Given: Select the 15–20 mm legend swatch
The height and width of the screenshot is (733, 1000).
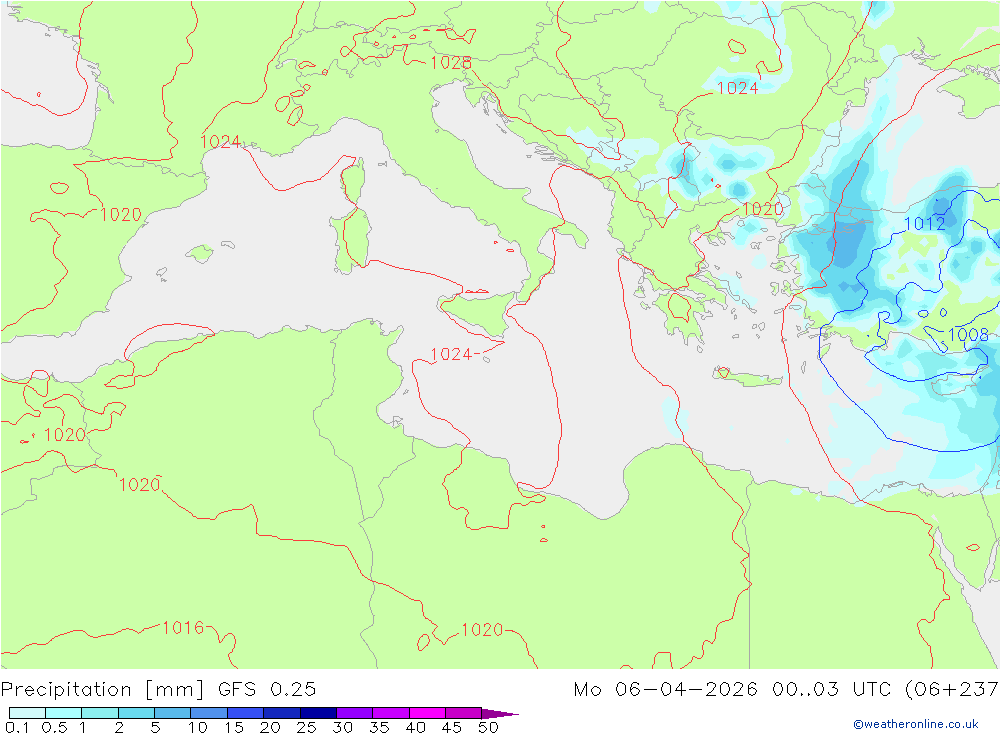Looking at the screenshot, I should point(245,713).
